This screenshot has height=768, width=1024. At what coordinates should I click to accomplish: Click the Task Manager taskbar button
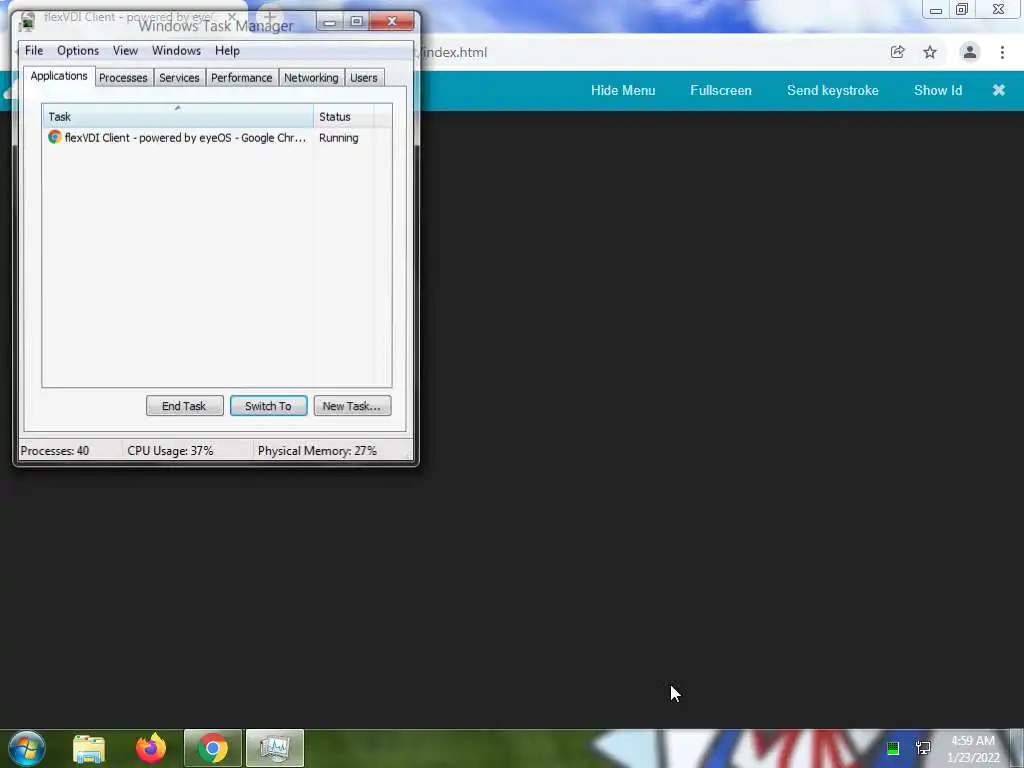tap(275, 748)
